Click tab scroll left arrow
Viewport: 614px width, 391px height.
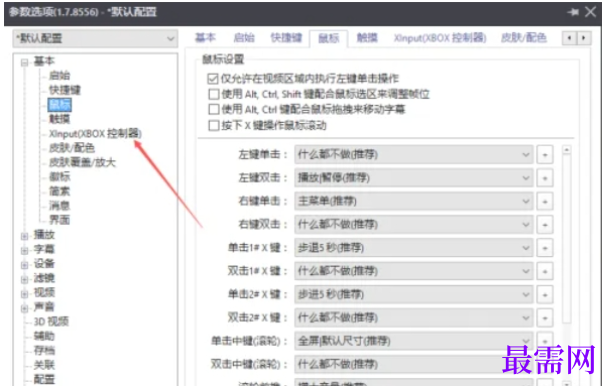[569, 38]
